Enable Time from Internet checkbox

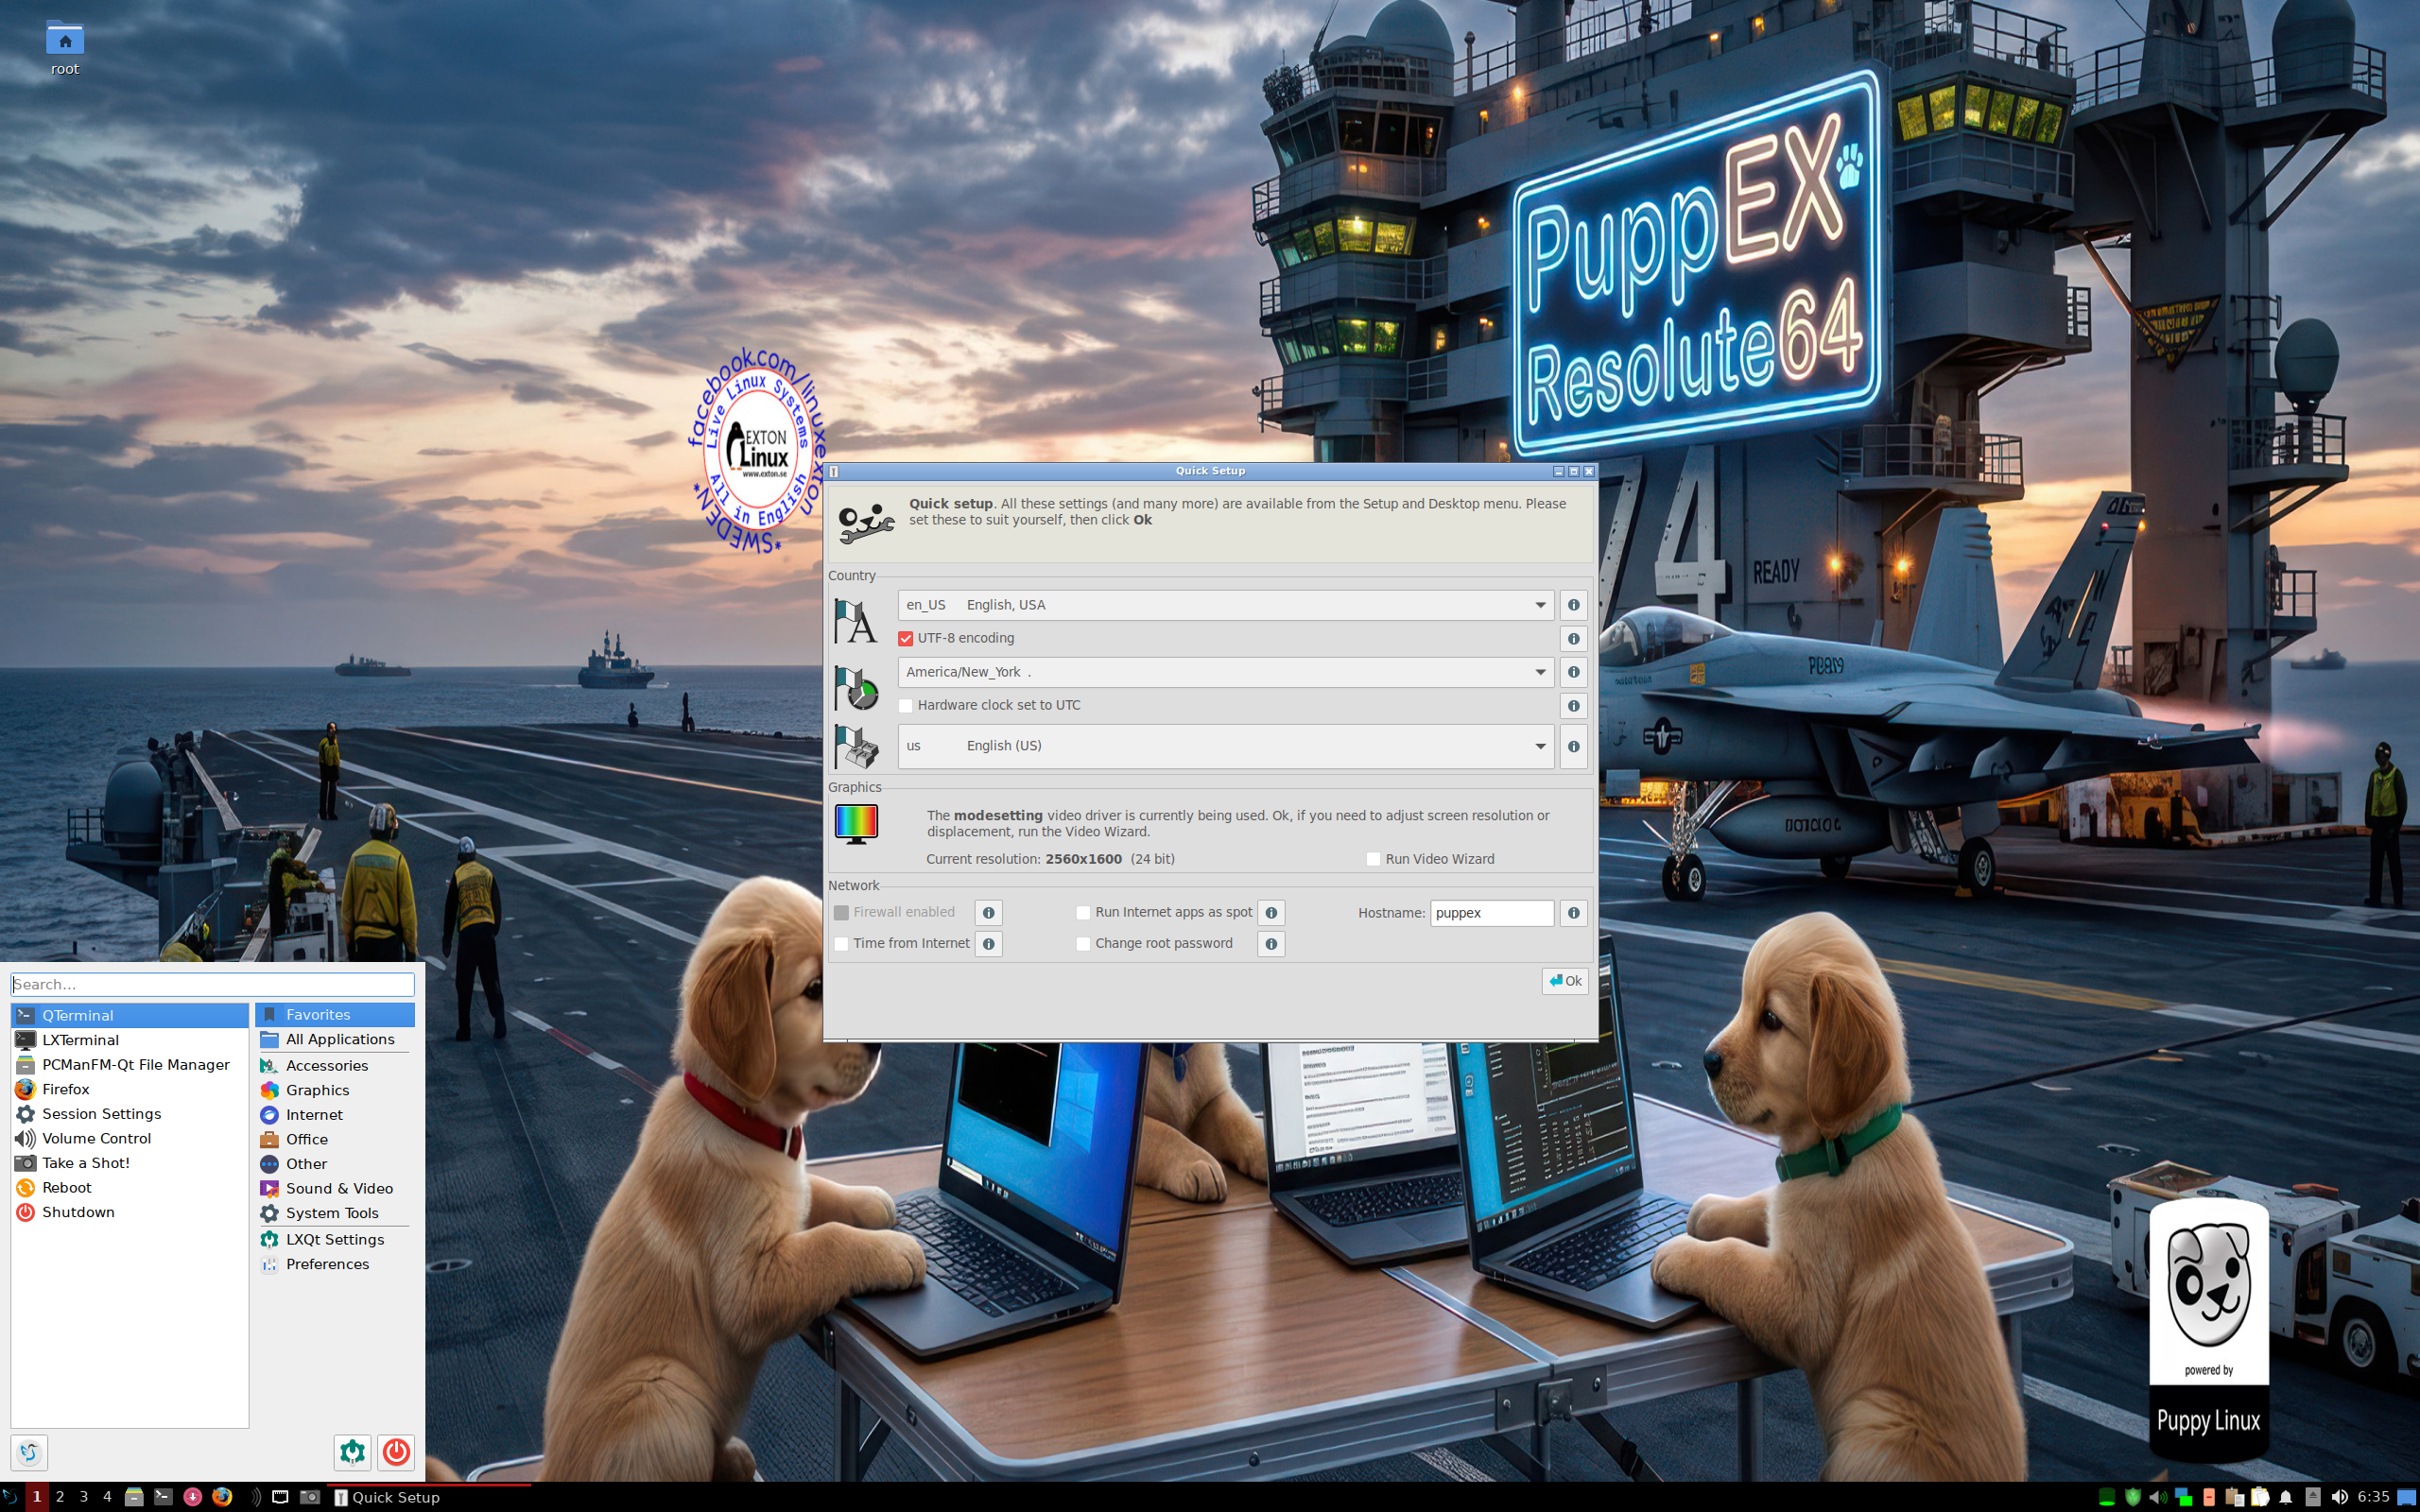[841, 944]
